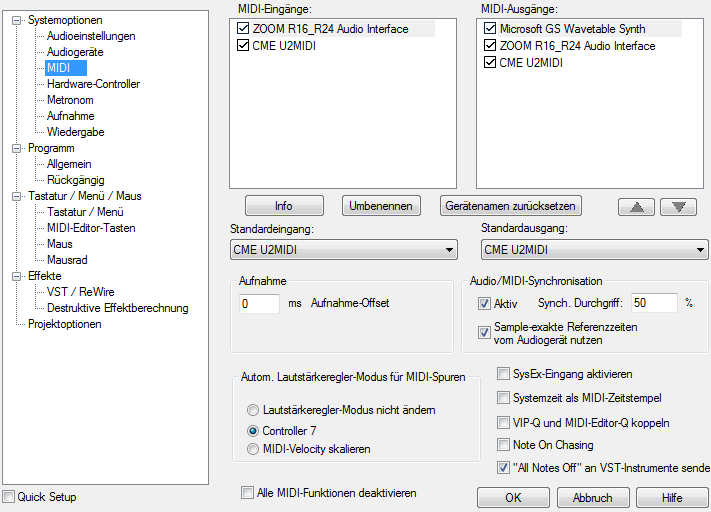Viewport: 711px width, 512px height.
Task: Move selected MIDI output up with arrow
Action: (636, 206)
